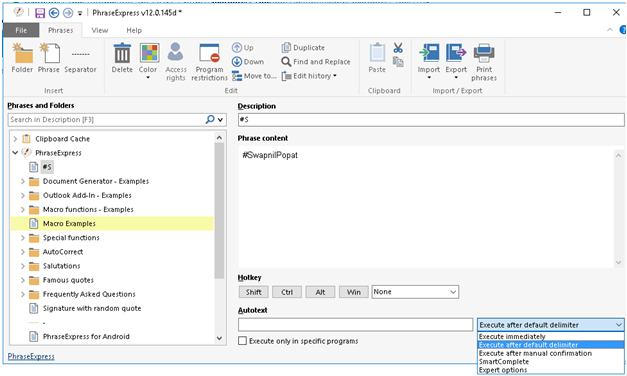Image resolution: width=627 pixels, height=376 pixels.
Task: Select Frequently Asked Questions folder
Action: coord(89,294)
